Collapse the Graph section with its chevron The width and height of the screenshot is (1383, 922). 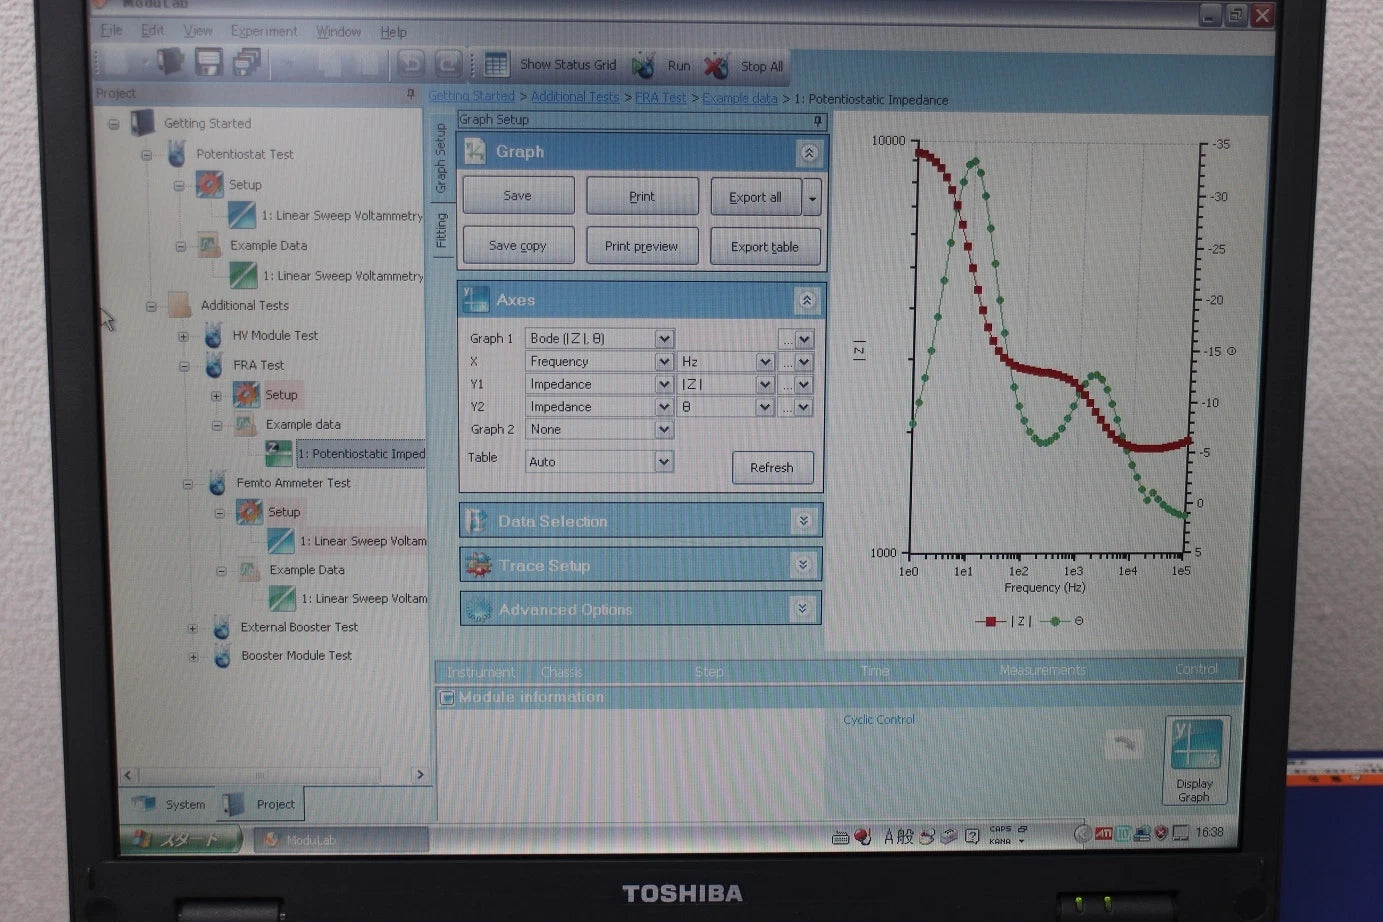[x=809, y=153]
